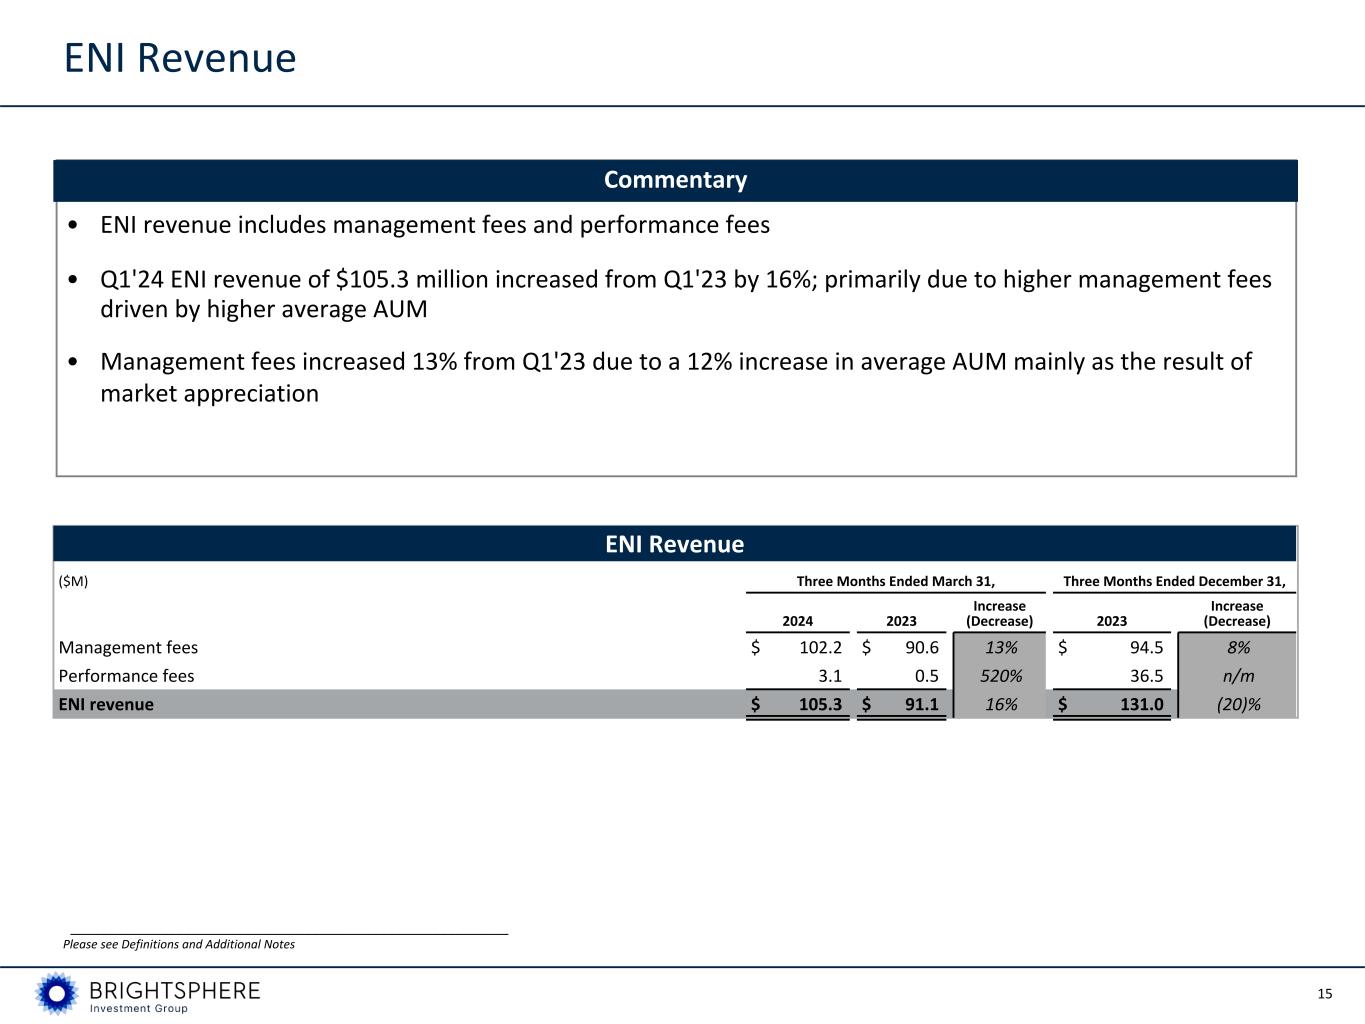The height and width of the screenshot is (1024, 1365).
Task: Click the 131.0 ENI revenue value
Action: tap(1140, 704)
